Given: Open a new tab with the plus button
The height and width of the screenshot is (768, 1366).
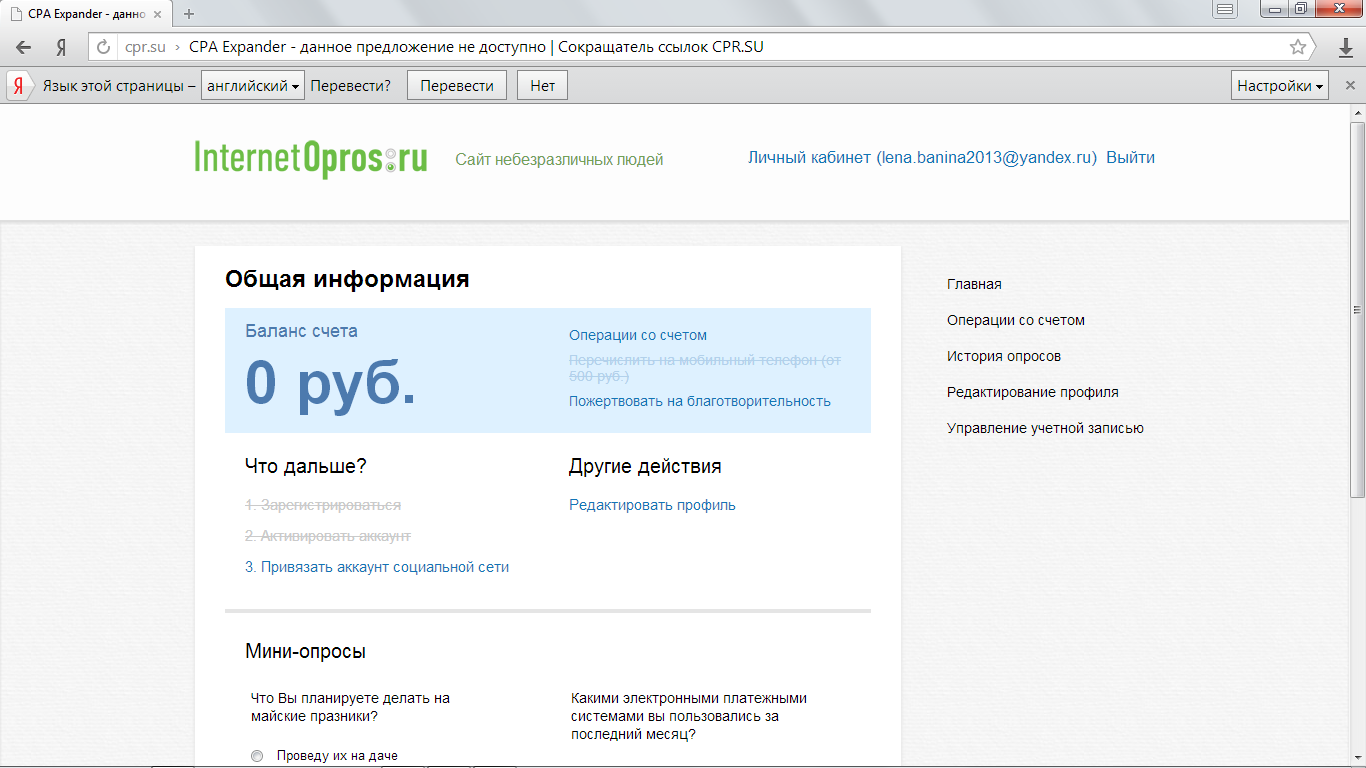Looking at the screenshot, I should pyautogui.click(x=189, y=14).
